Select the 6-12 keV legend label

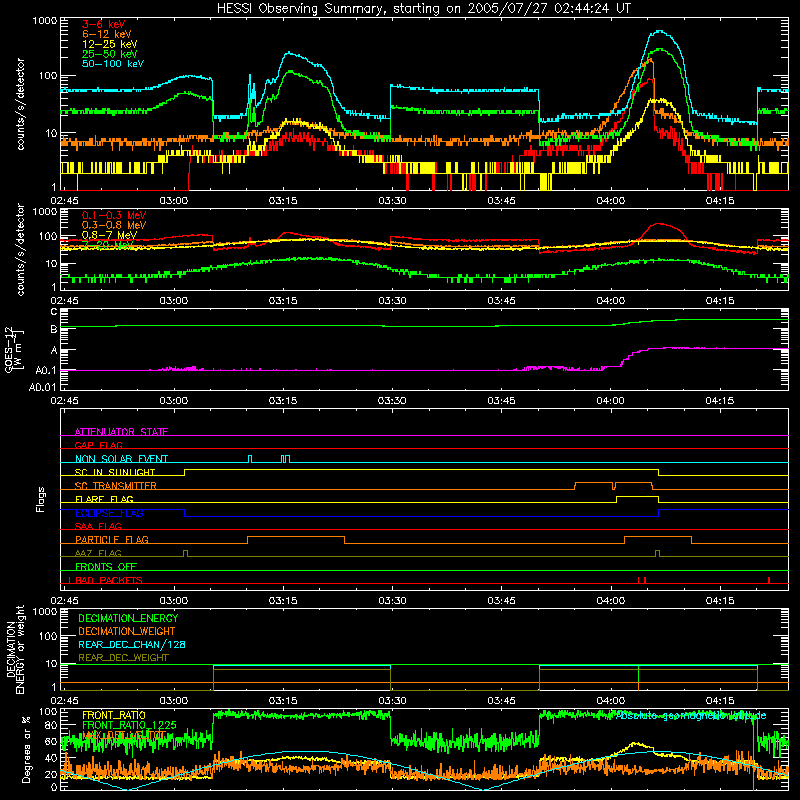[107, 34]
